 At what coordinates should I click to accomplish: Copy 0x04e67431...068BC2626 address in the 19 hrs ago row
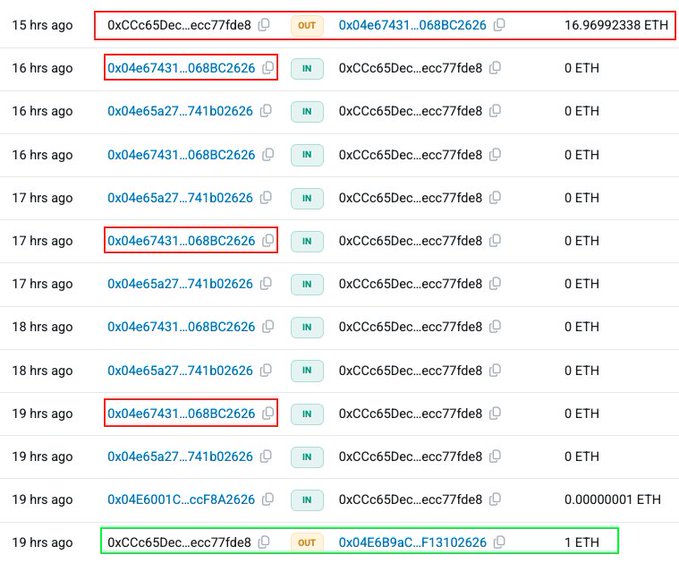pos(268,413)
